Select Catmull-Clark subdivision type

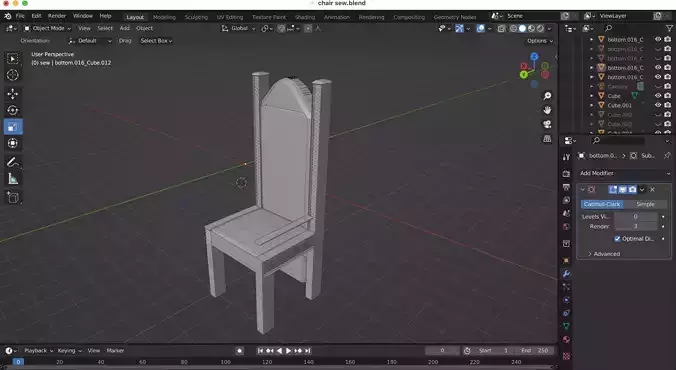(602, 204)
